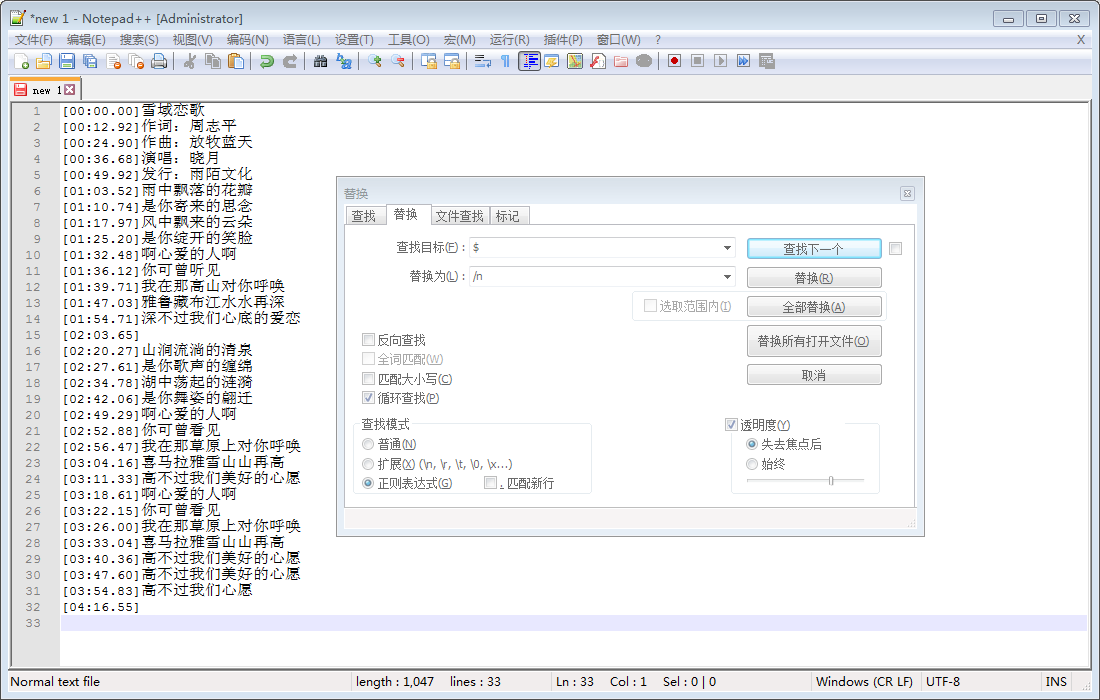Click the Save file toolbar icon
This screenshot has width=1100, height=700.
67,62
